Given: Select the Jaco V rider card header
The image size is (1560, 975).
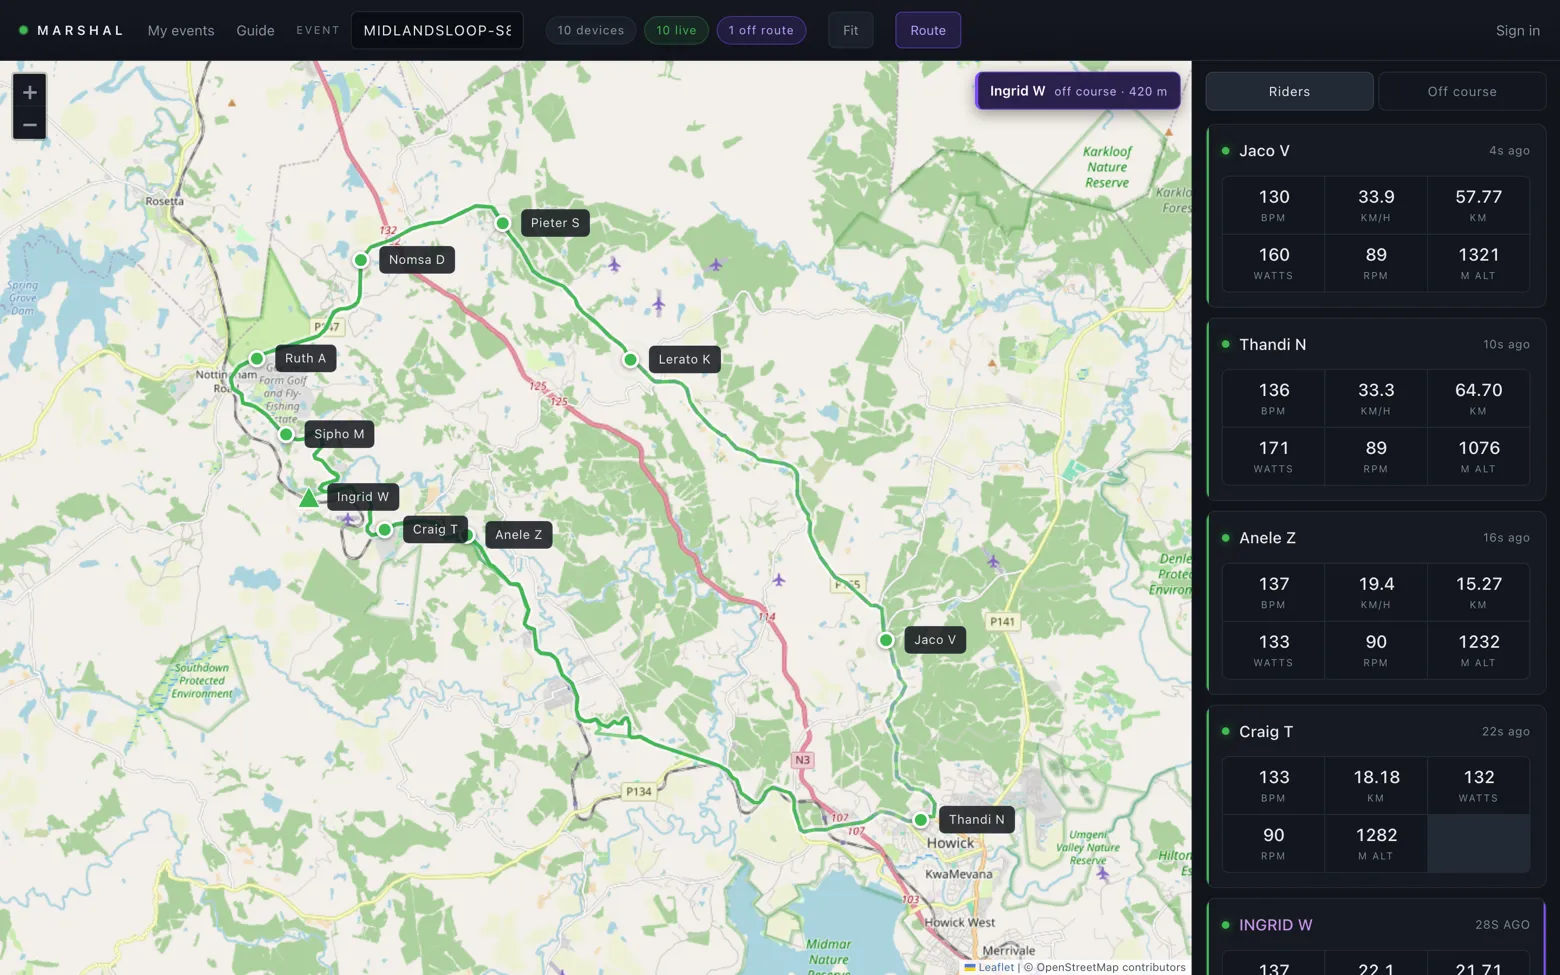Looking at the screenshot, I should (1376, 151).
